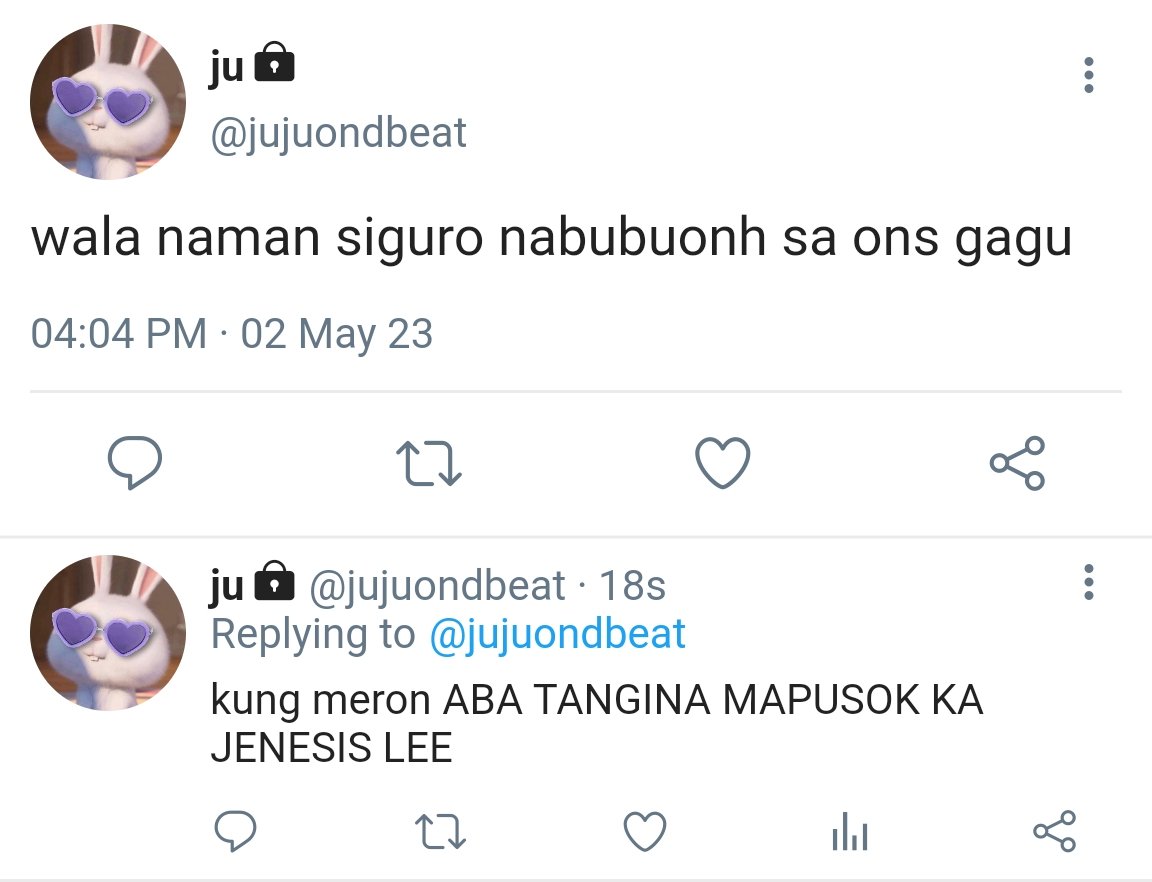Open the 18s timestamp on reply
The width and height of the screenshot is (1152, 882).
point(633,586)
